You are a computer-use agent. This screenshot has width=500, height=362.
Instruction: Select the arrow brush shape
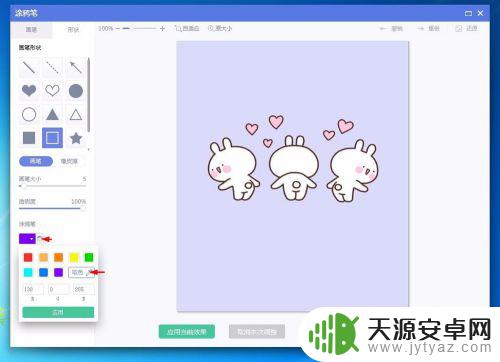(76, 67)
